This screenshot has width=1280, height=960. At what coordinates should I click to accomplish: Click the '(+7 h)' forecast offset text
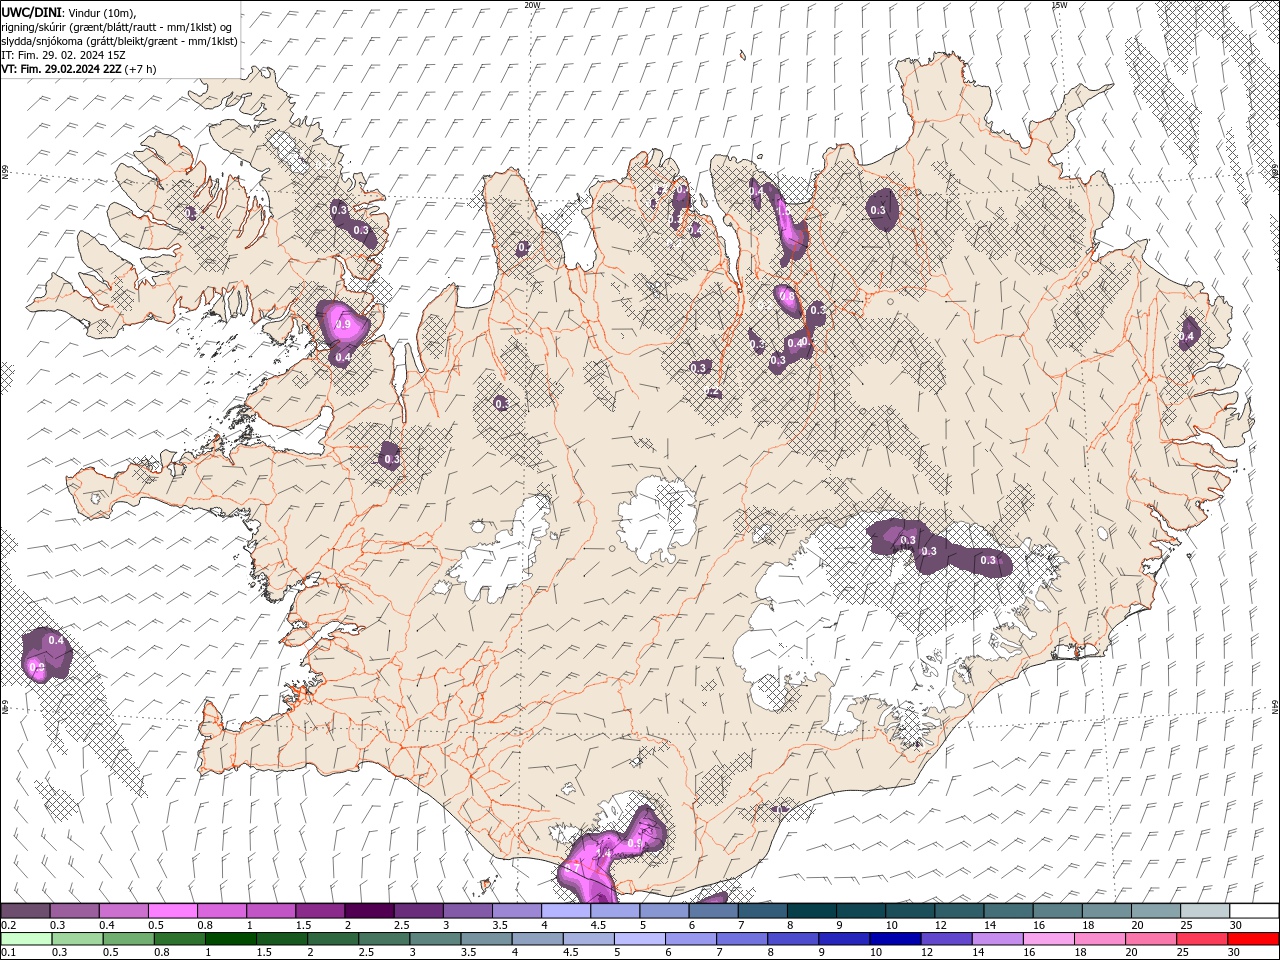141,68
